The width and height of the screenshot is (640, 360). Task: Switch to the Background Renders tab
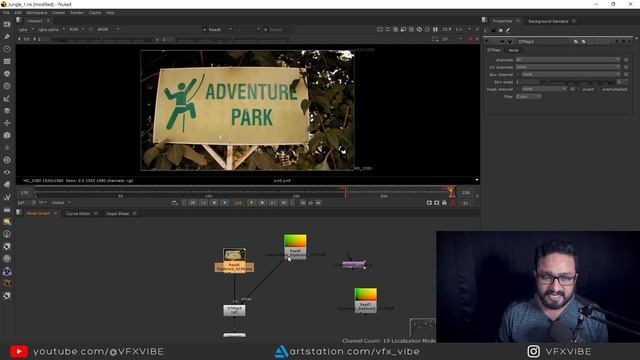[548, 21]
